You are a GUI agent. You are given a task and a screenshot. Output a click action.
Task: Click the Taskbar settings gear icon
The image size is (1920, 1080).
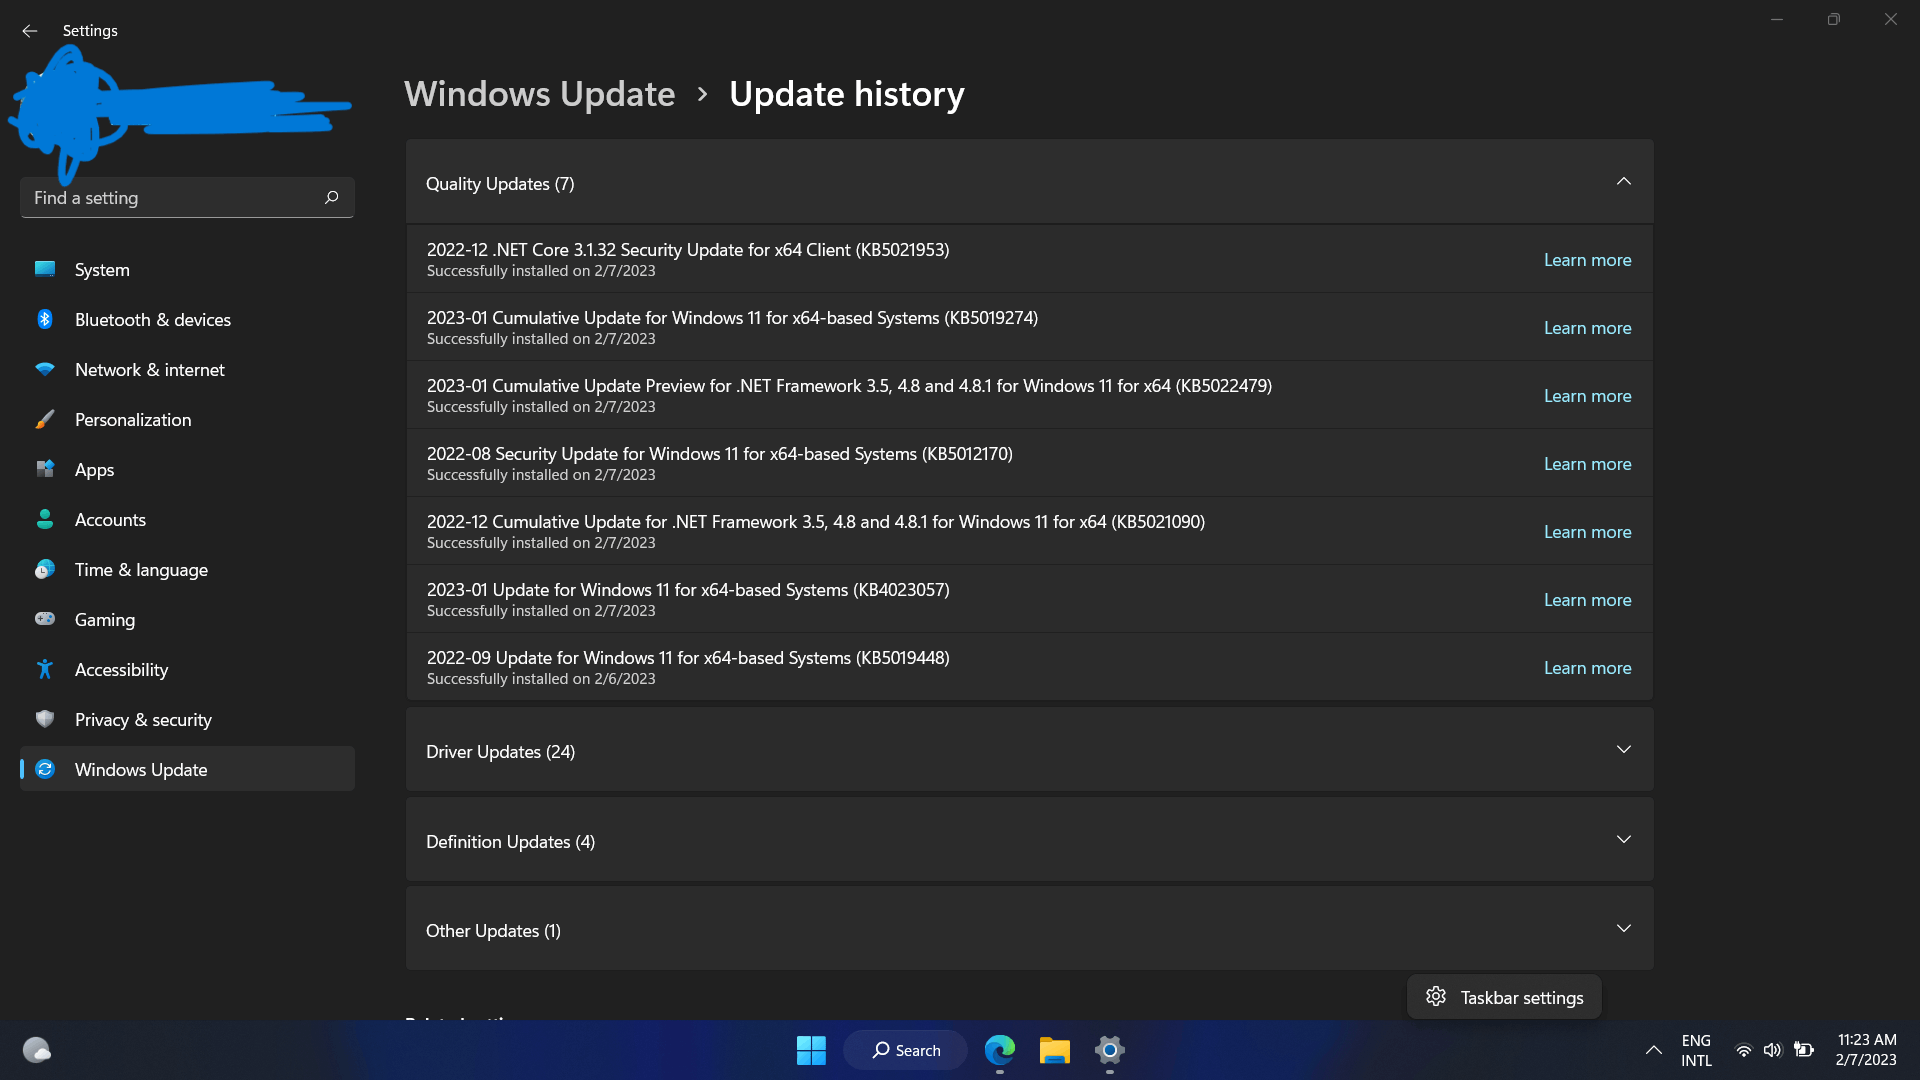point(1436,996)
